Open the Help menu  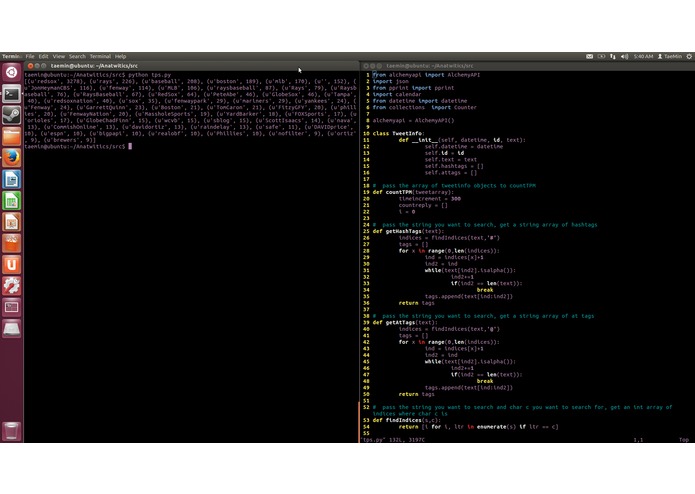tap(121, 56)
